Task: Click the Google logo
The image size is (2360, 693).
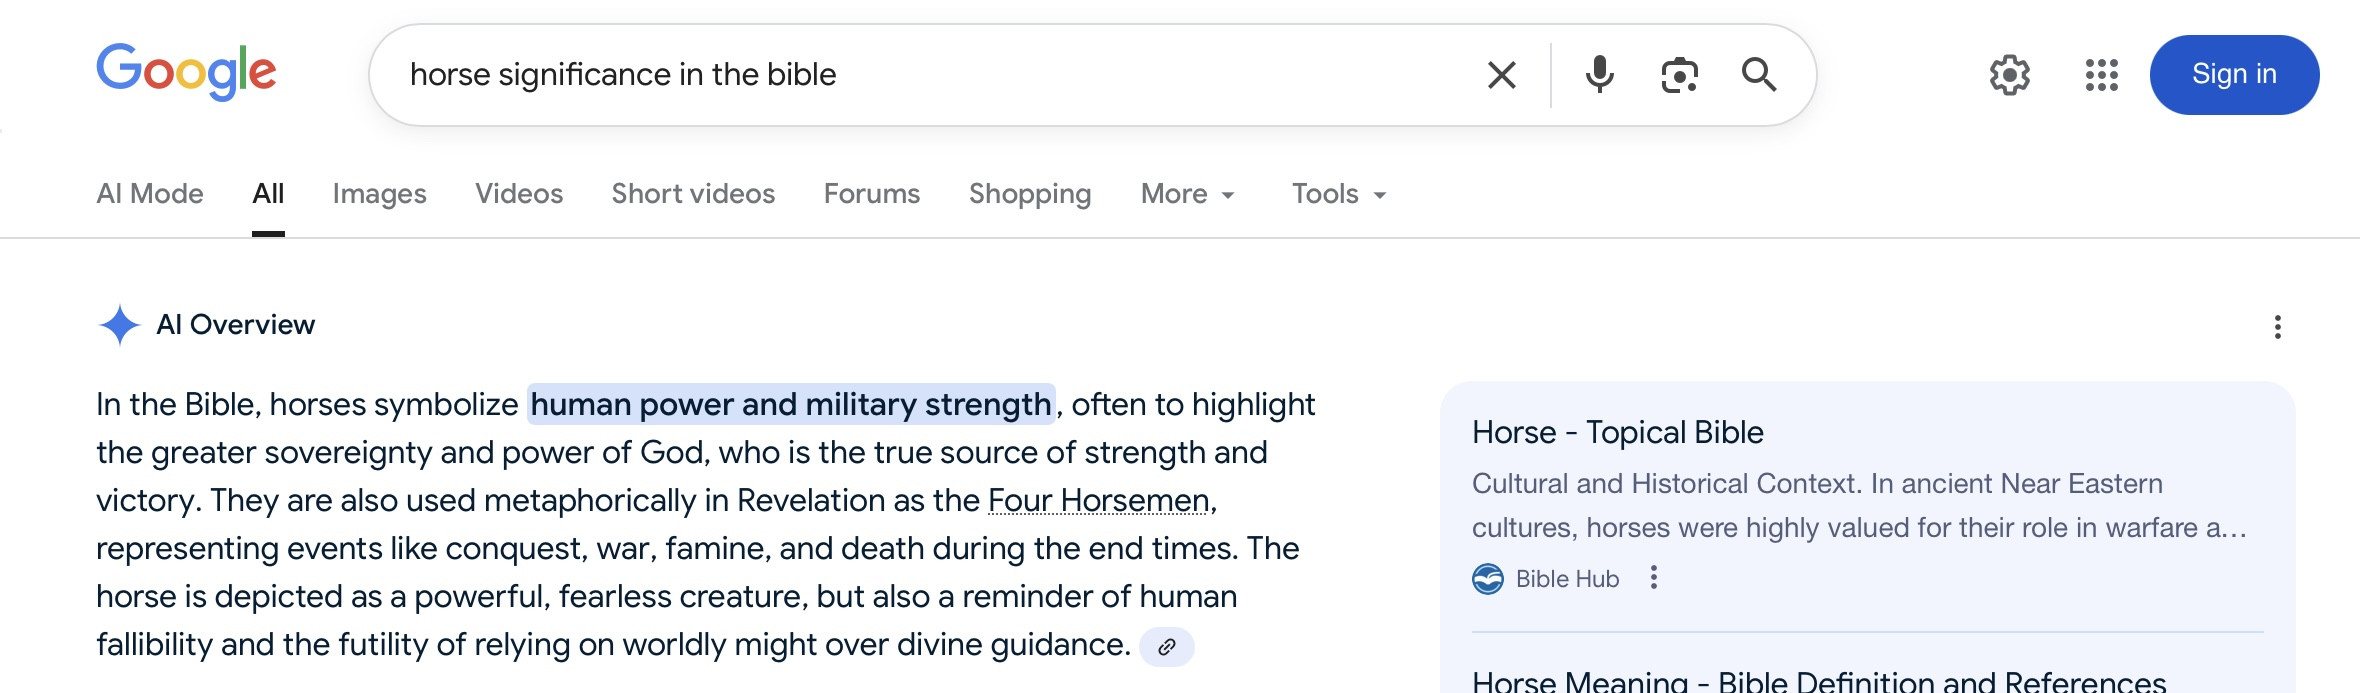Action: click(x=186, y=72)
